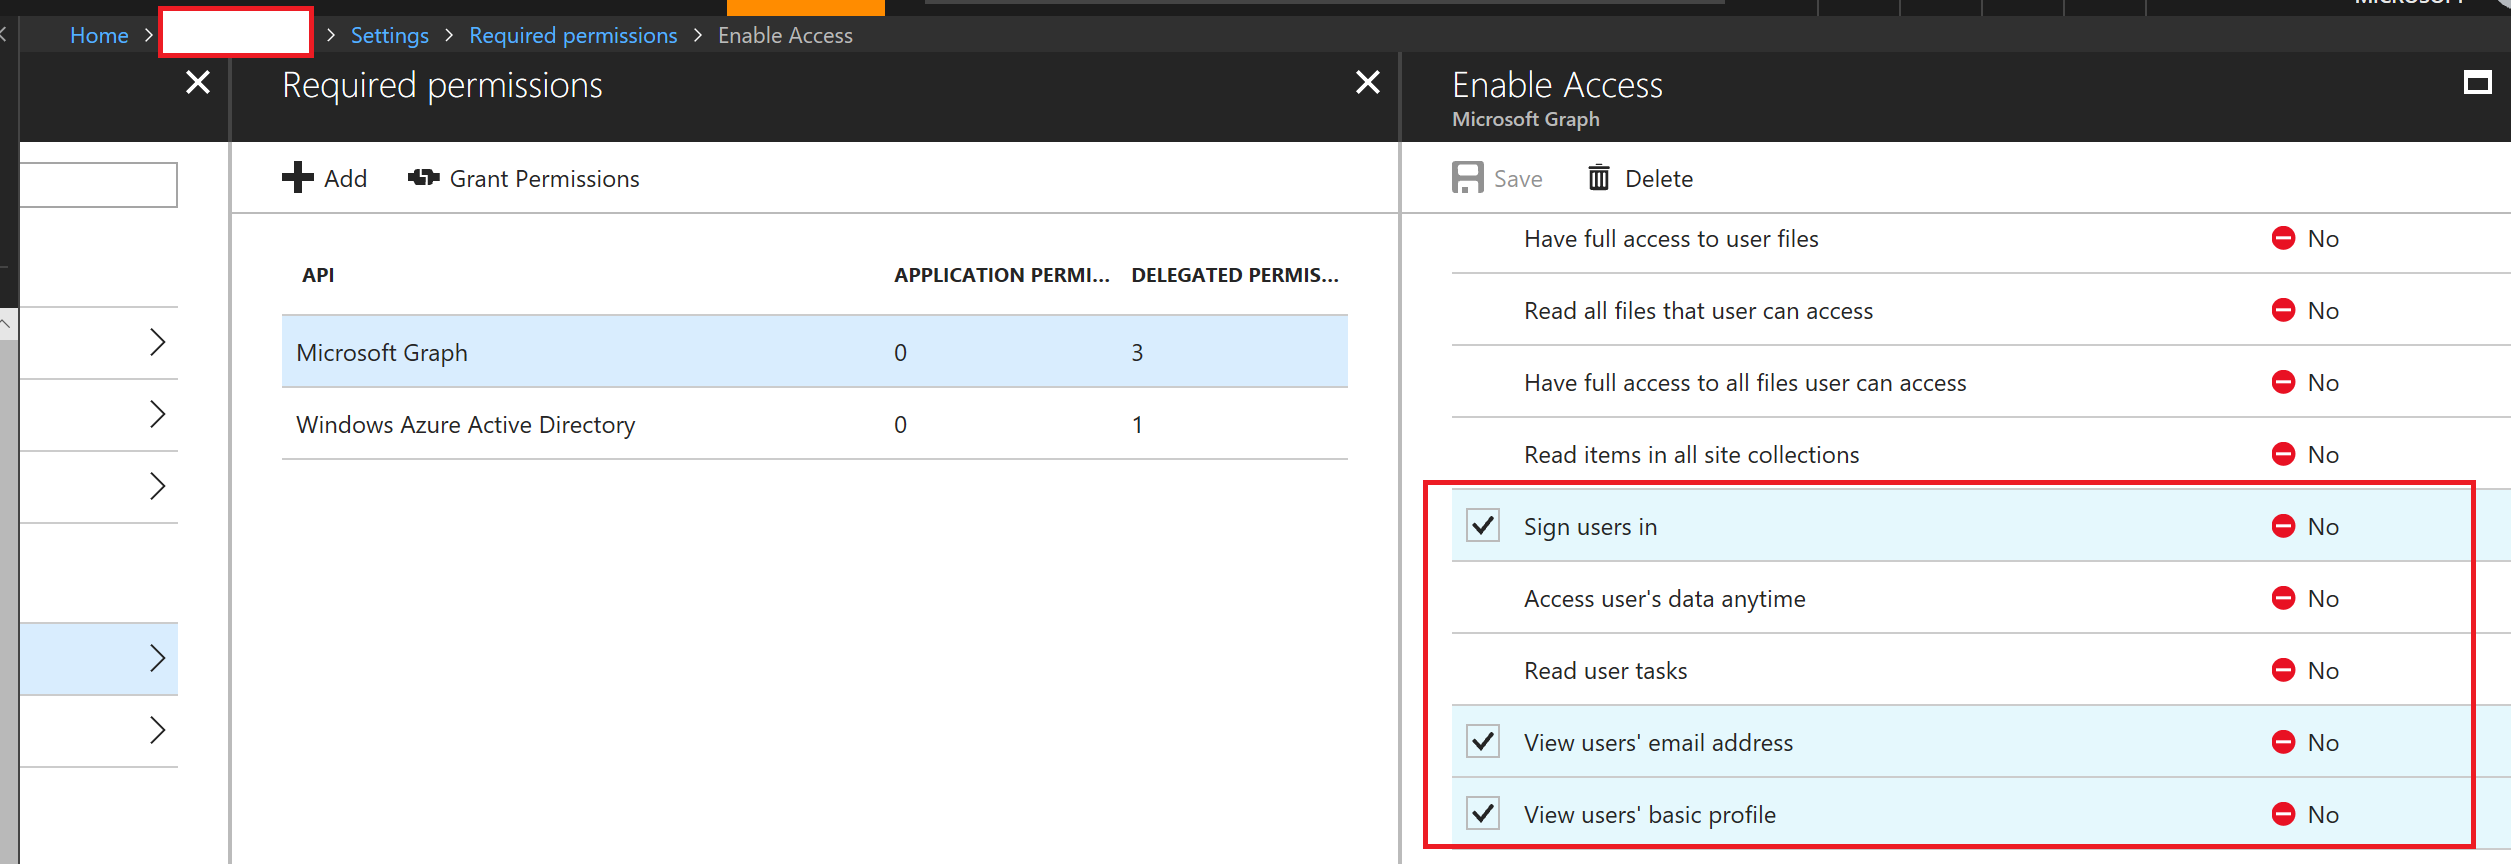Click the Save button label
The height and width of the screenshot is (864, 2511).
(1518, 178)
